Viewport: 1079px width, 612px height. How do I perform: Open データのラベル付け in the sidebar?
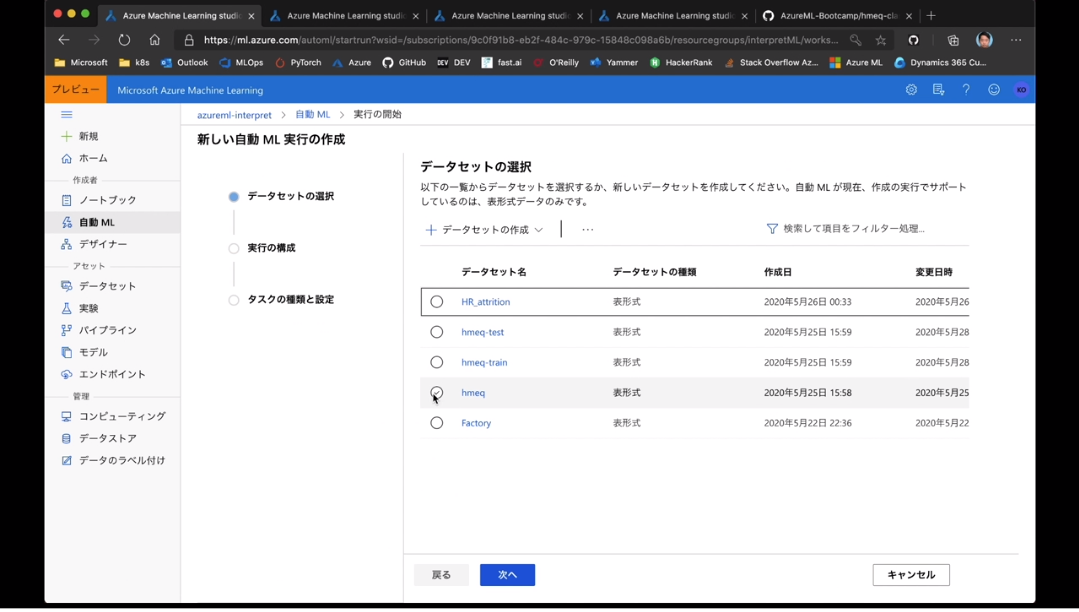tap(113, 461)
